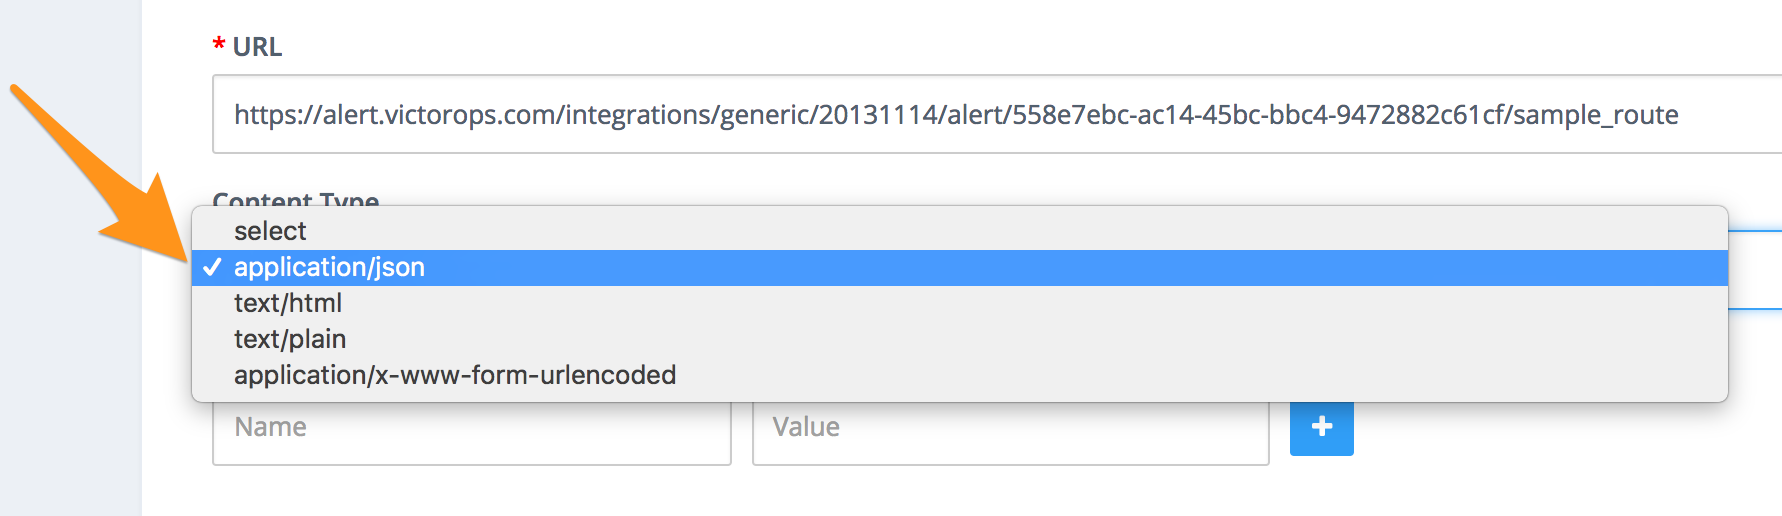1782x516 pixels.
Task: Click the orange arrow annotation
Action: coord(98,176)
